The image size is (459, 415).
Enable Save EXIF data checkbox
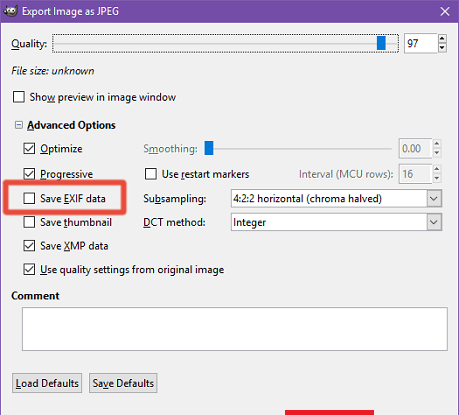(x=29, y=198)
